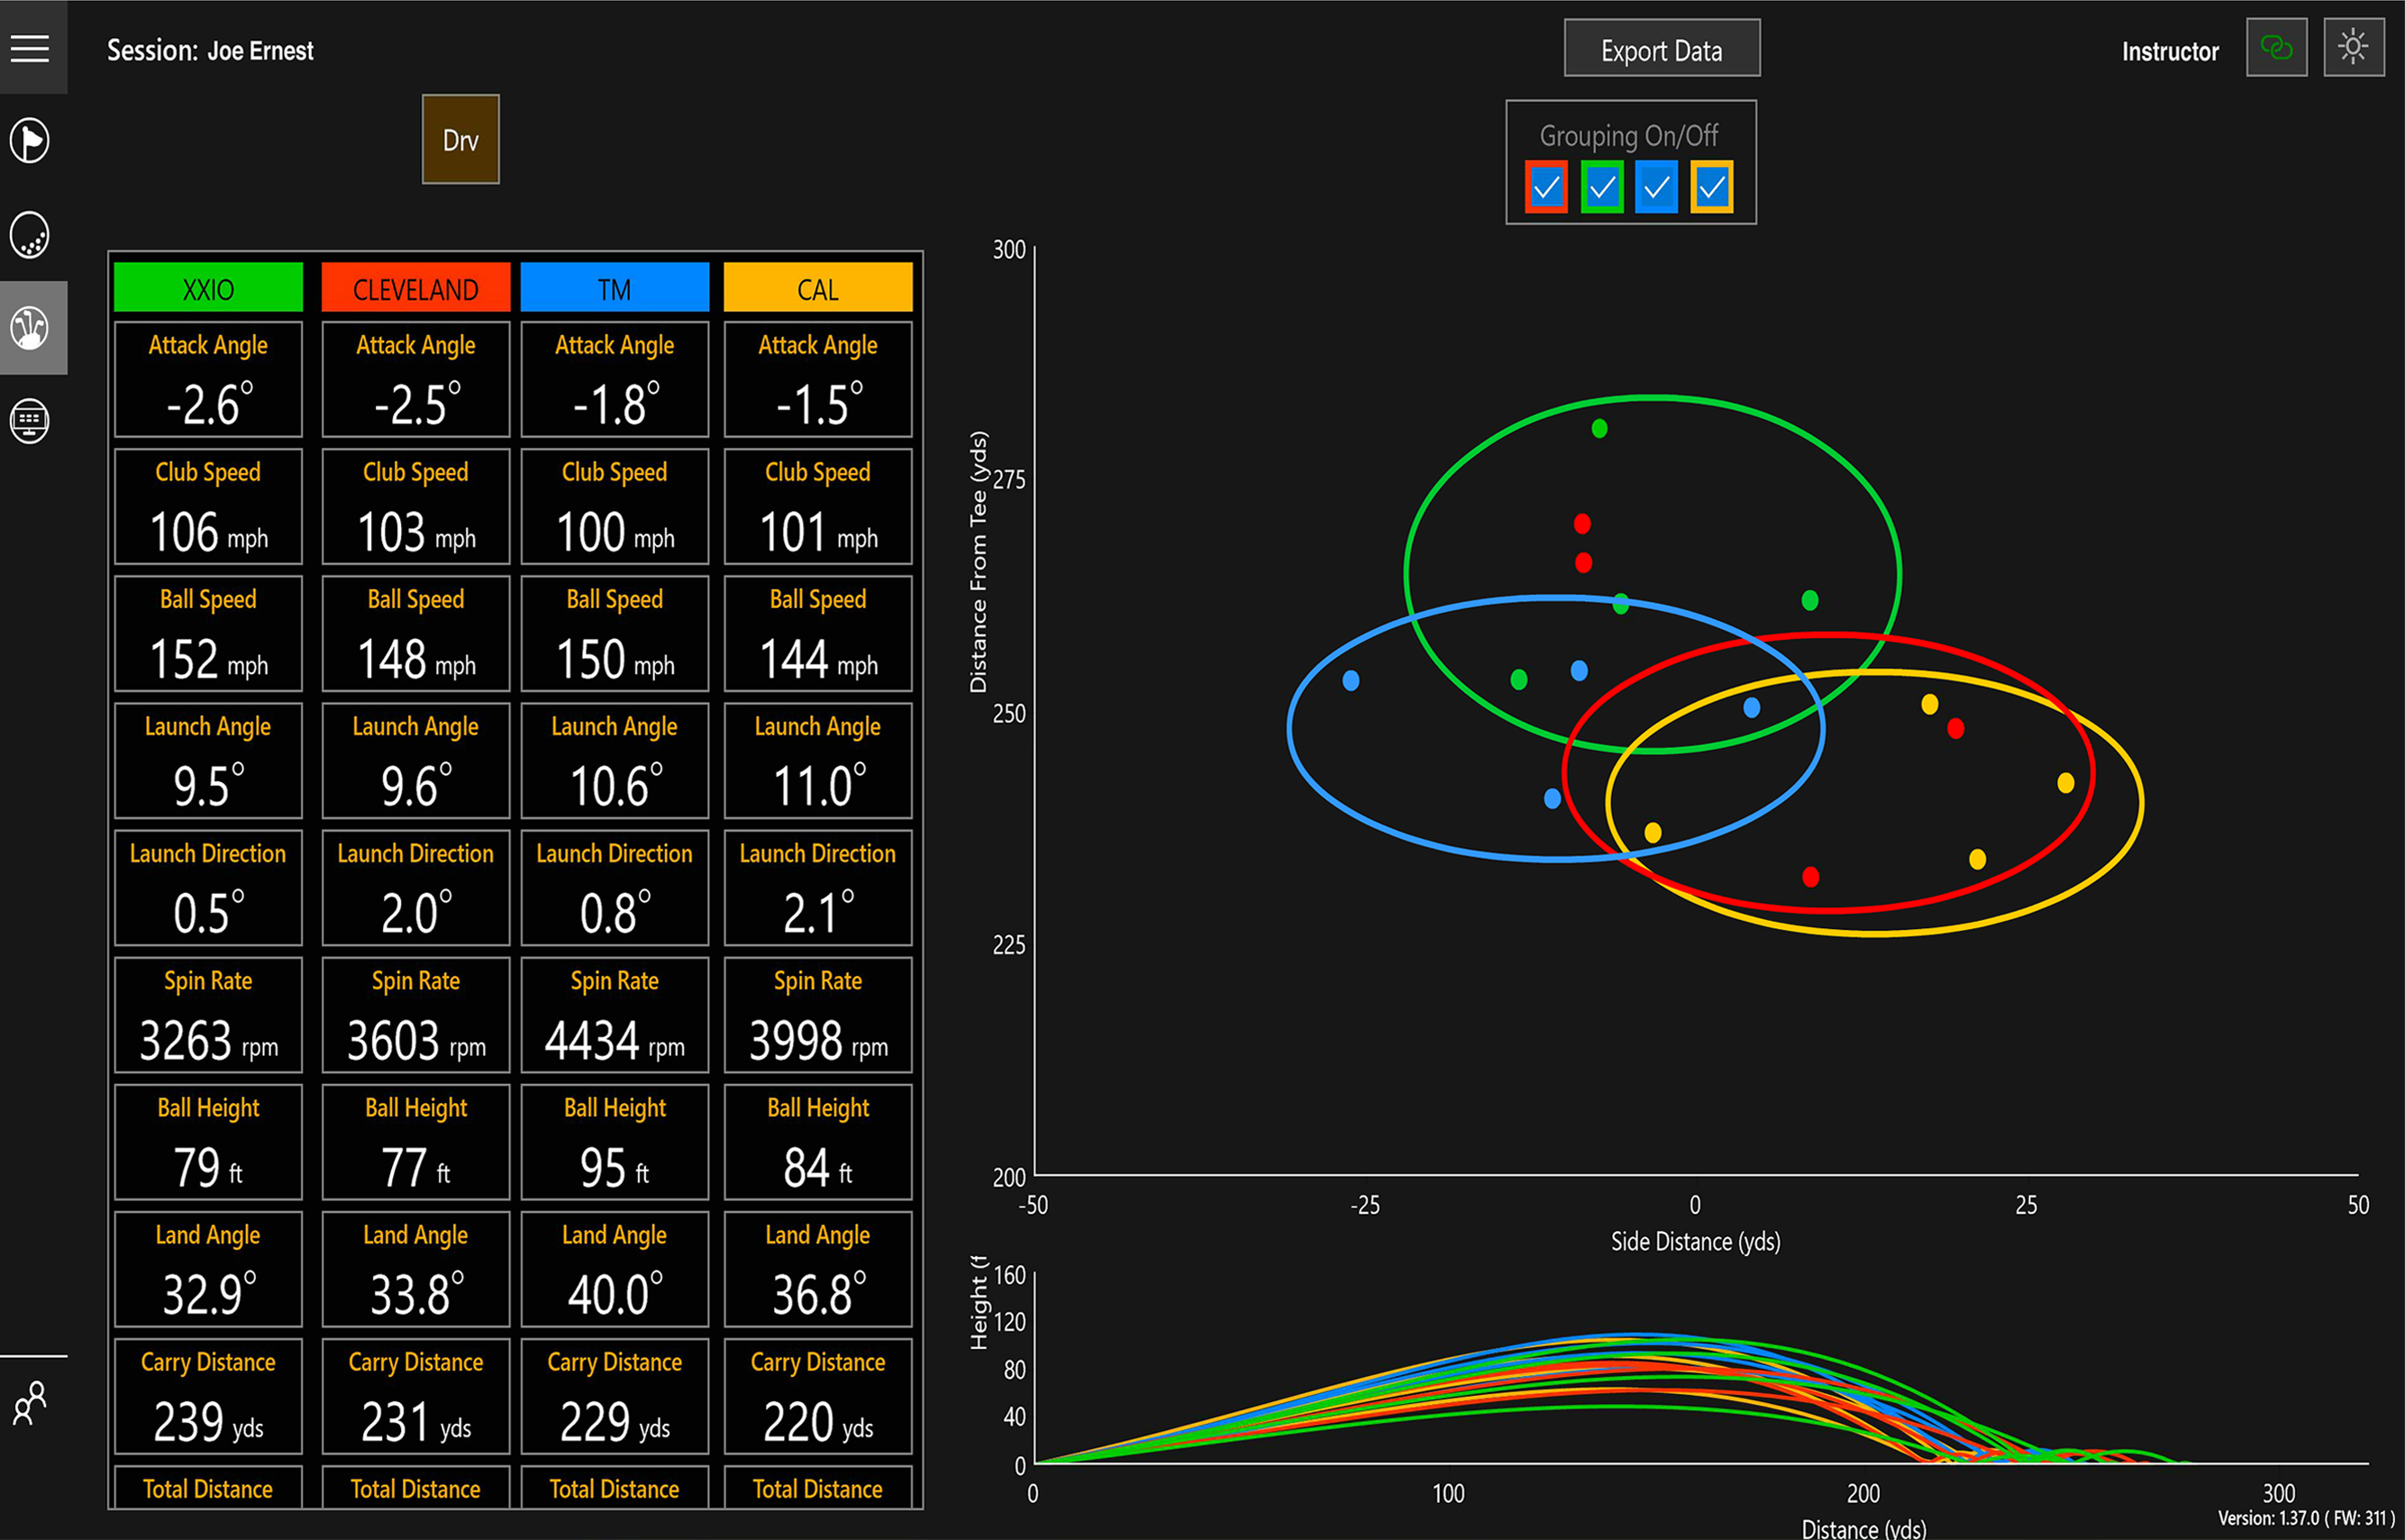Select the CLEVELAND column header

(x=415, y=289)
